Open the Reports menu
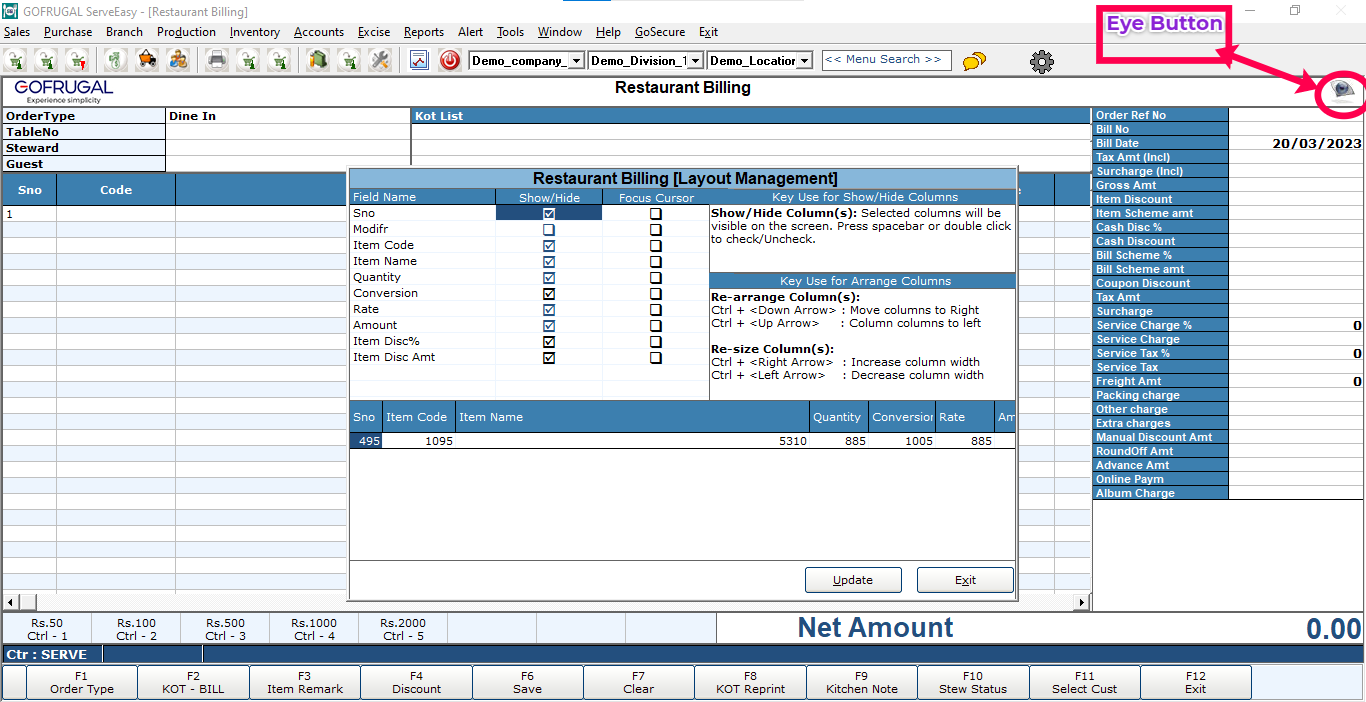Screen dimensions: 1366x702 [424, 32]
